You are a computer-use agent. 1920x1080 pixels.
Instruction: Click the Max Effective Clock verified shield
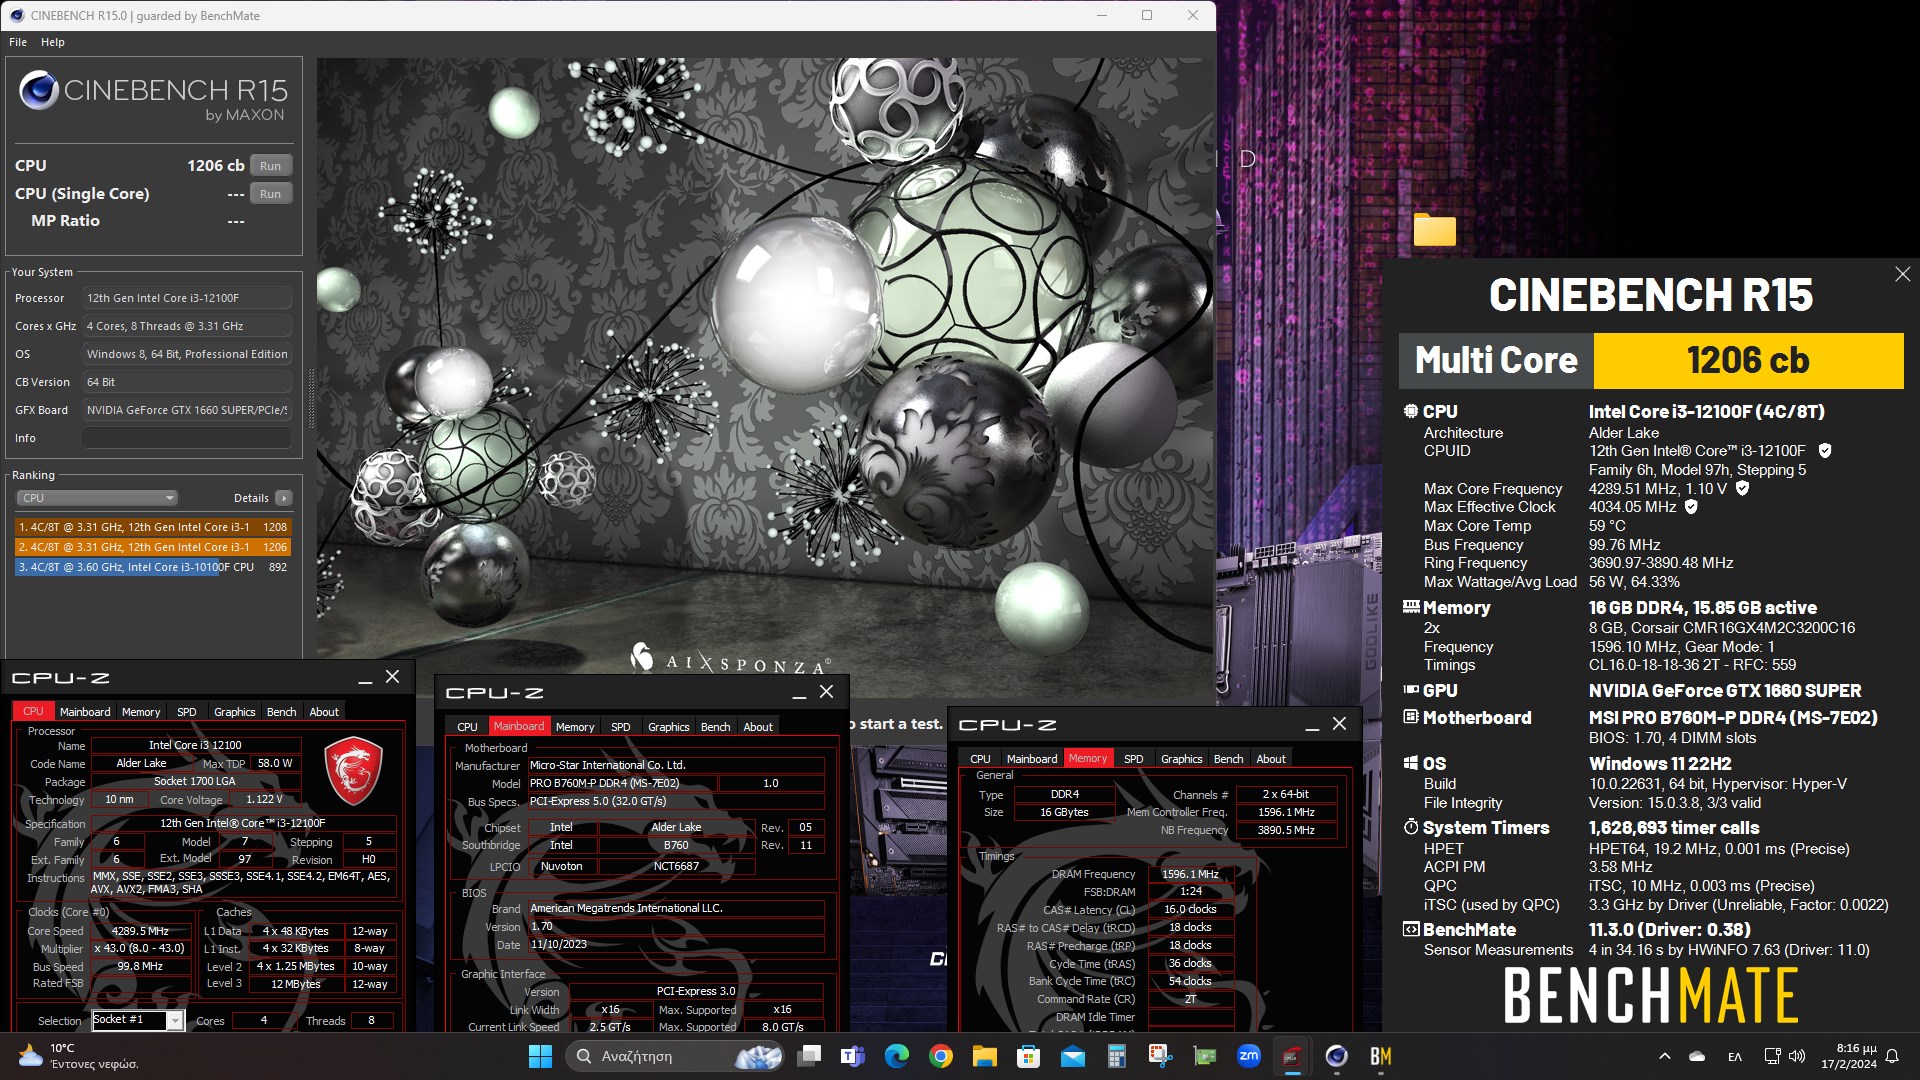coord(1691,507)
